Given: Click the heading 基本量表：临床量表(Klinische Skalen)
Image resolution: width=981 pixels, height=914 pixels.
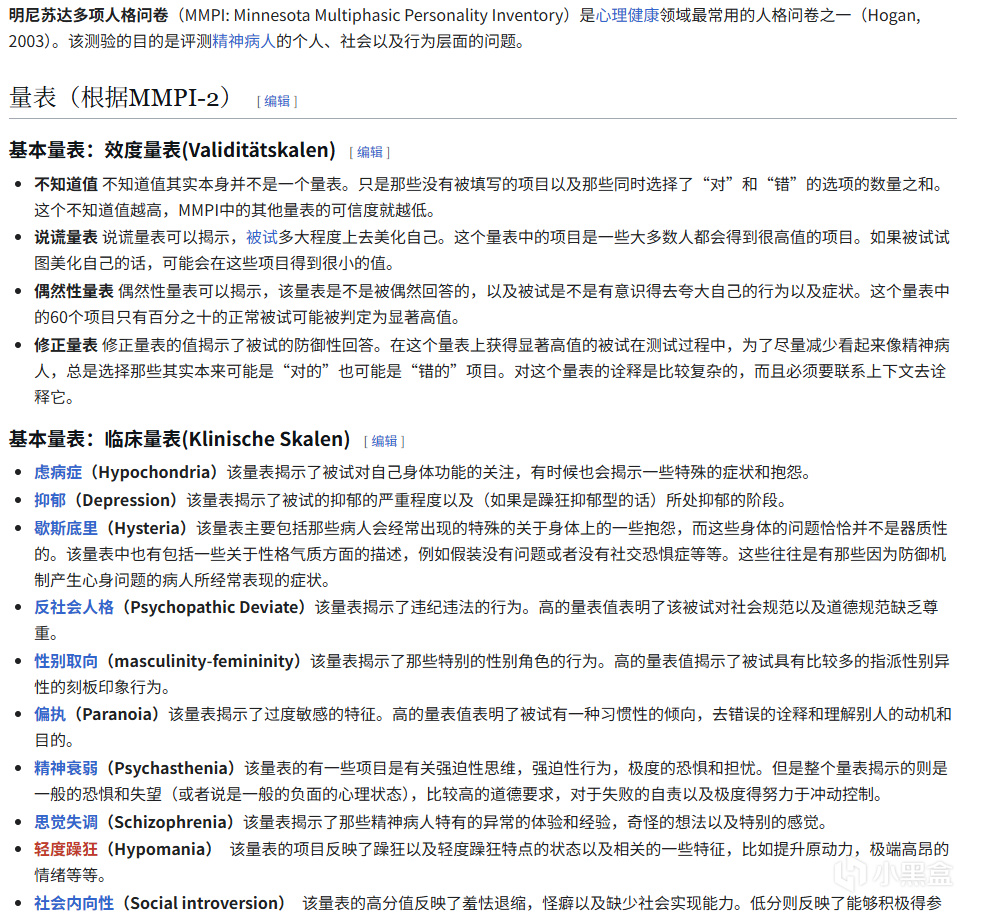Looking at the screenshot, I should coord(180,439).
